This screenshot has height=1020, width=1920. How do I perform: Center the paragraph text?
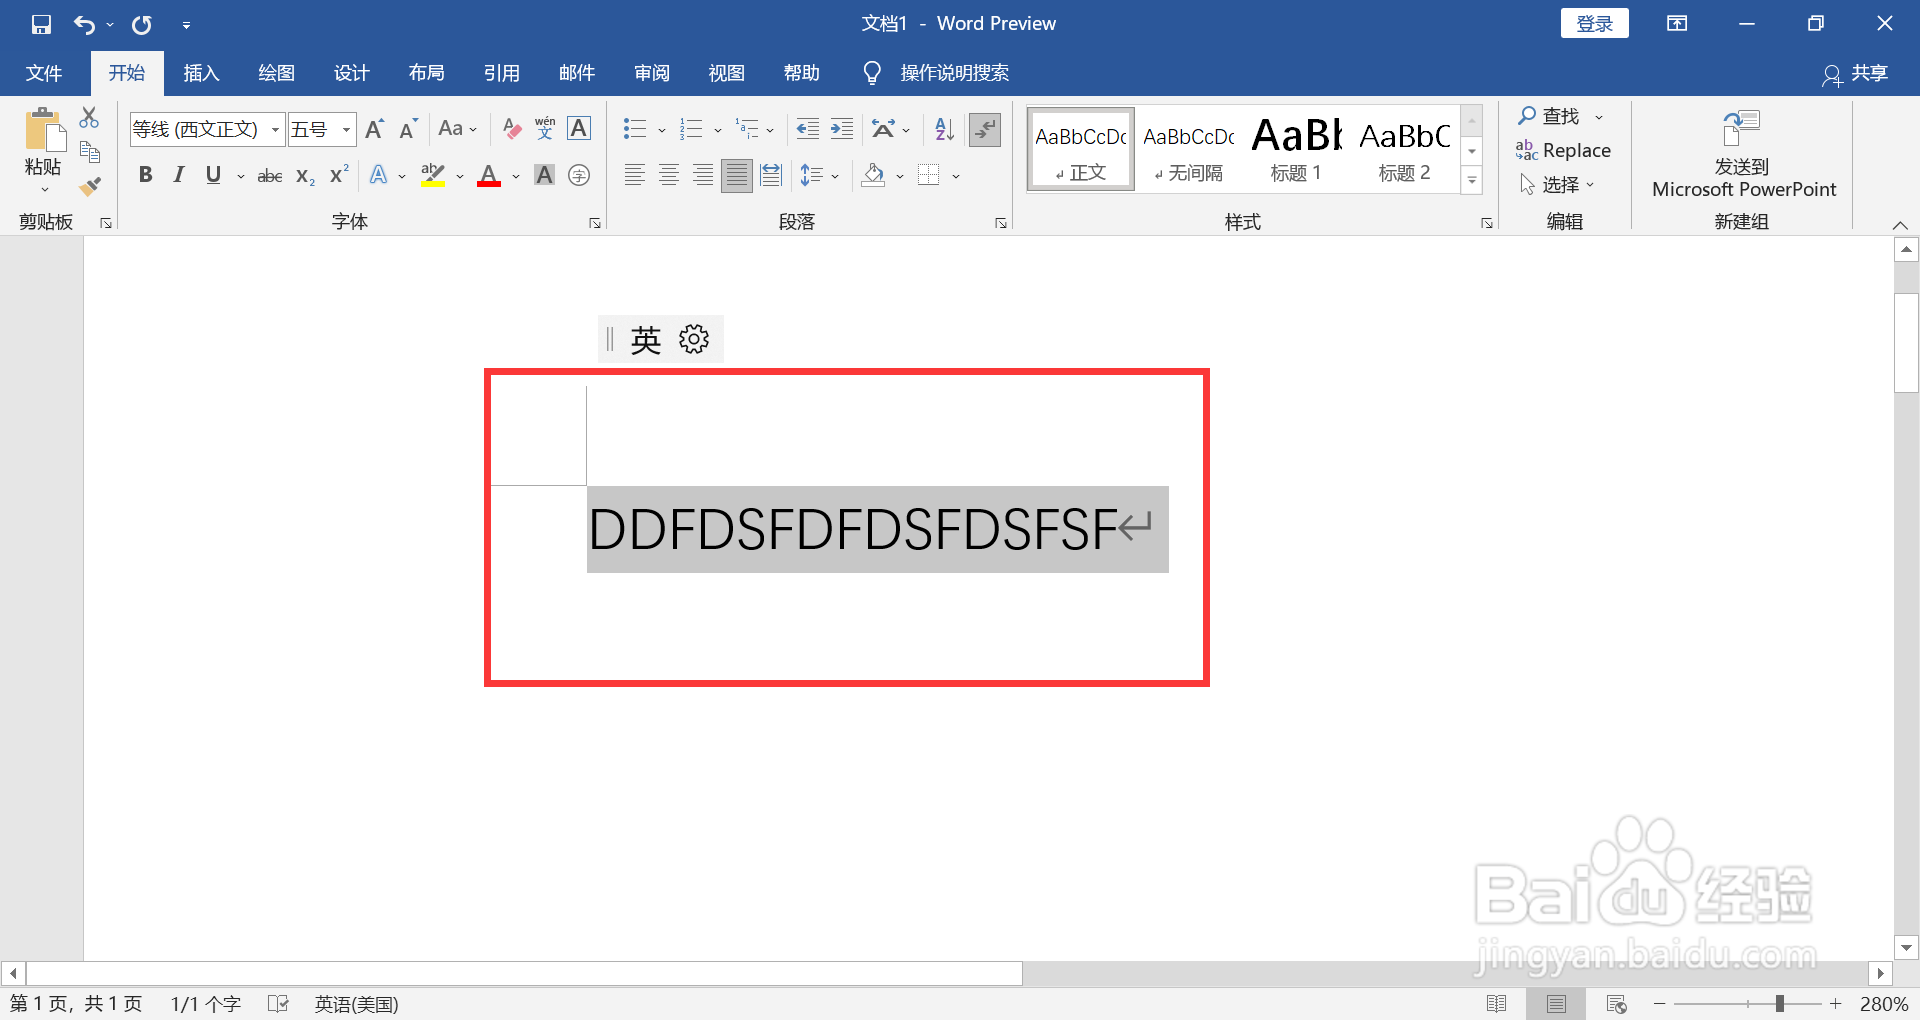tap(669, 176)
